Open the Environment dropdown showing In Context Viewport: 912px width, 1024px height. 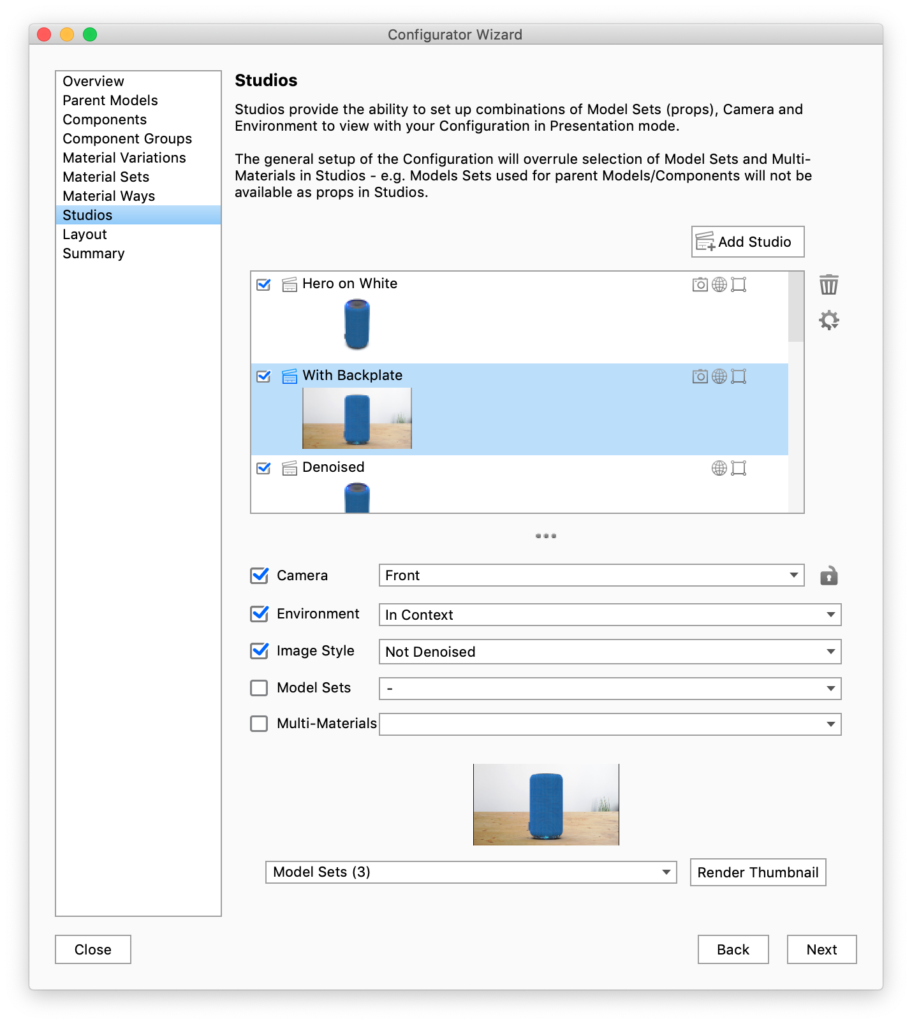click(x=610, y=615)
